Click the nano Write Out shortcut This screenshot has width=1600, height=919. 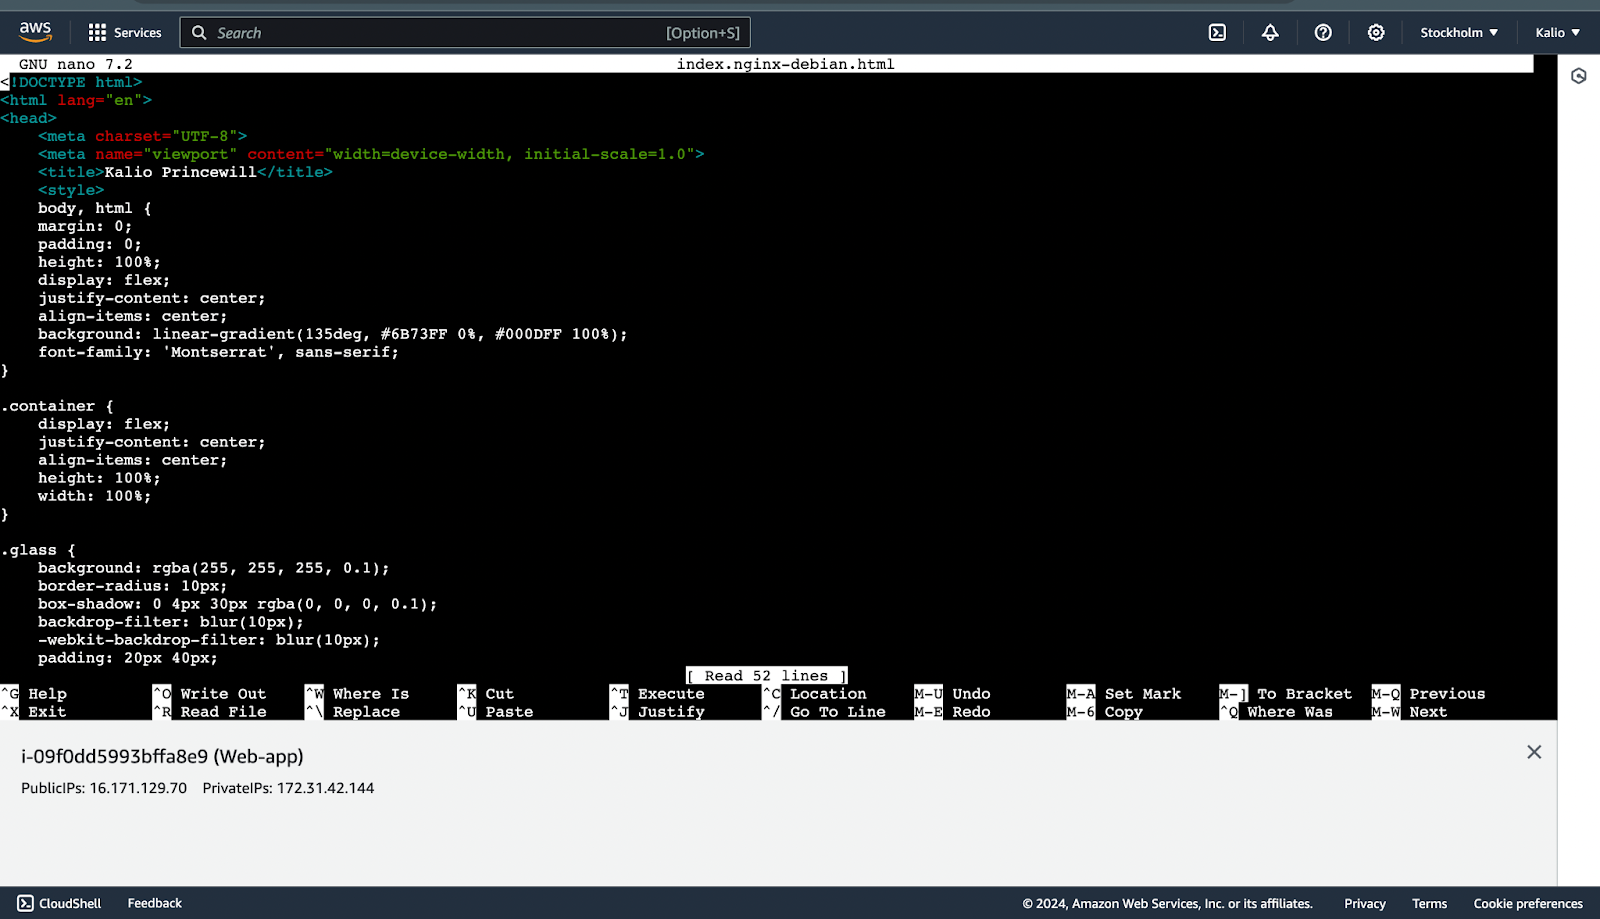click(x=210, y=694)
